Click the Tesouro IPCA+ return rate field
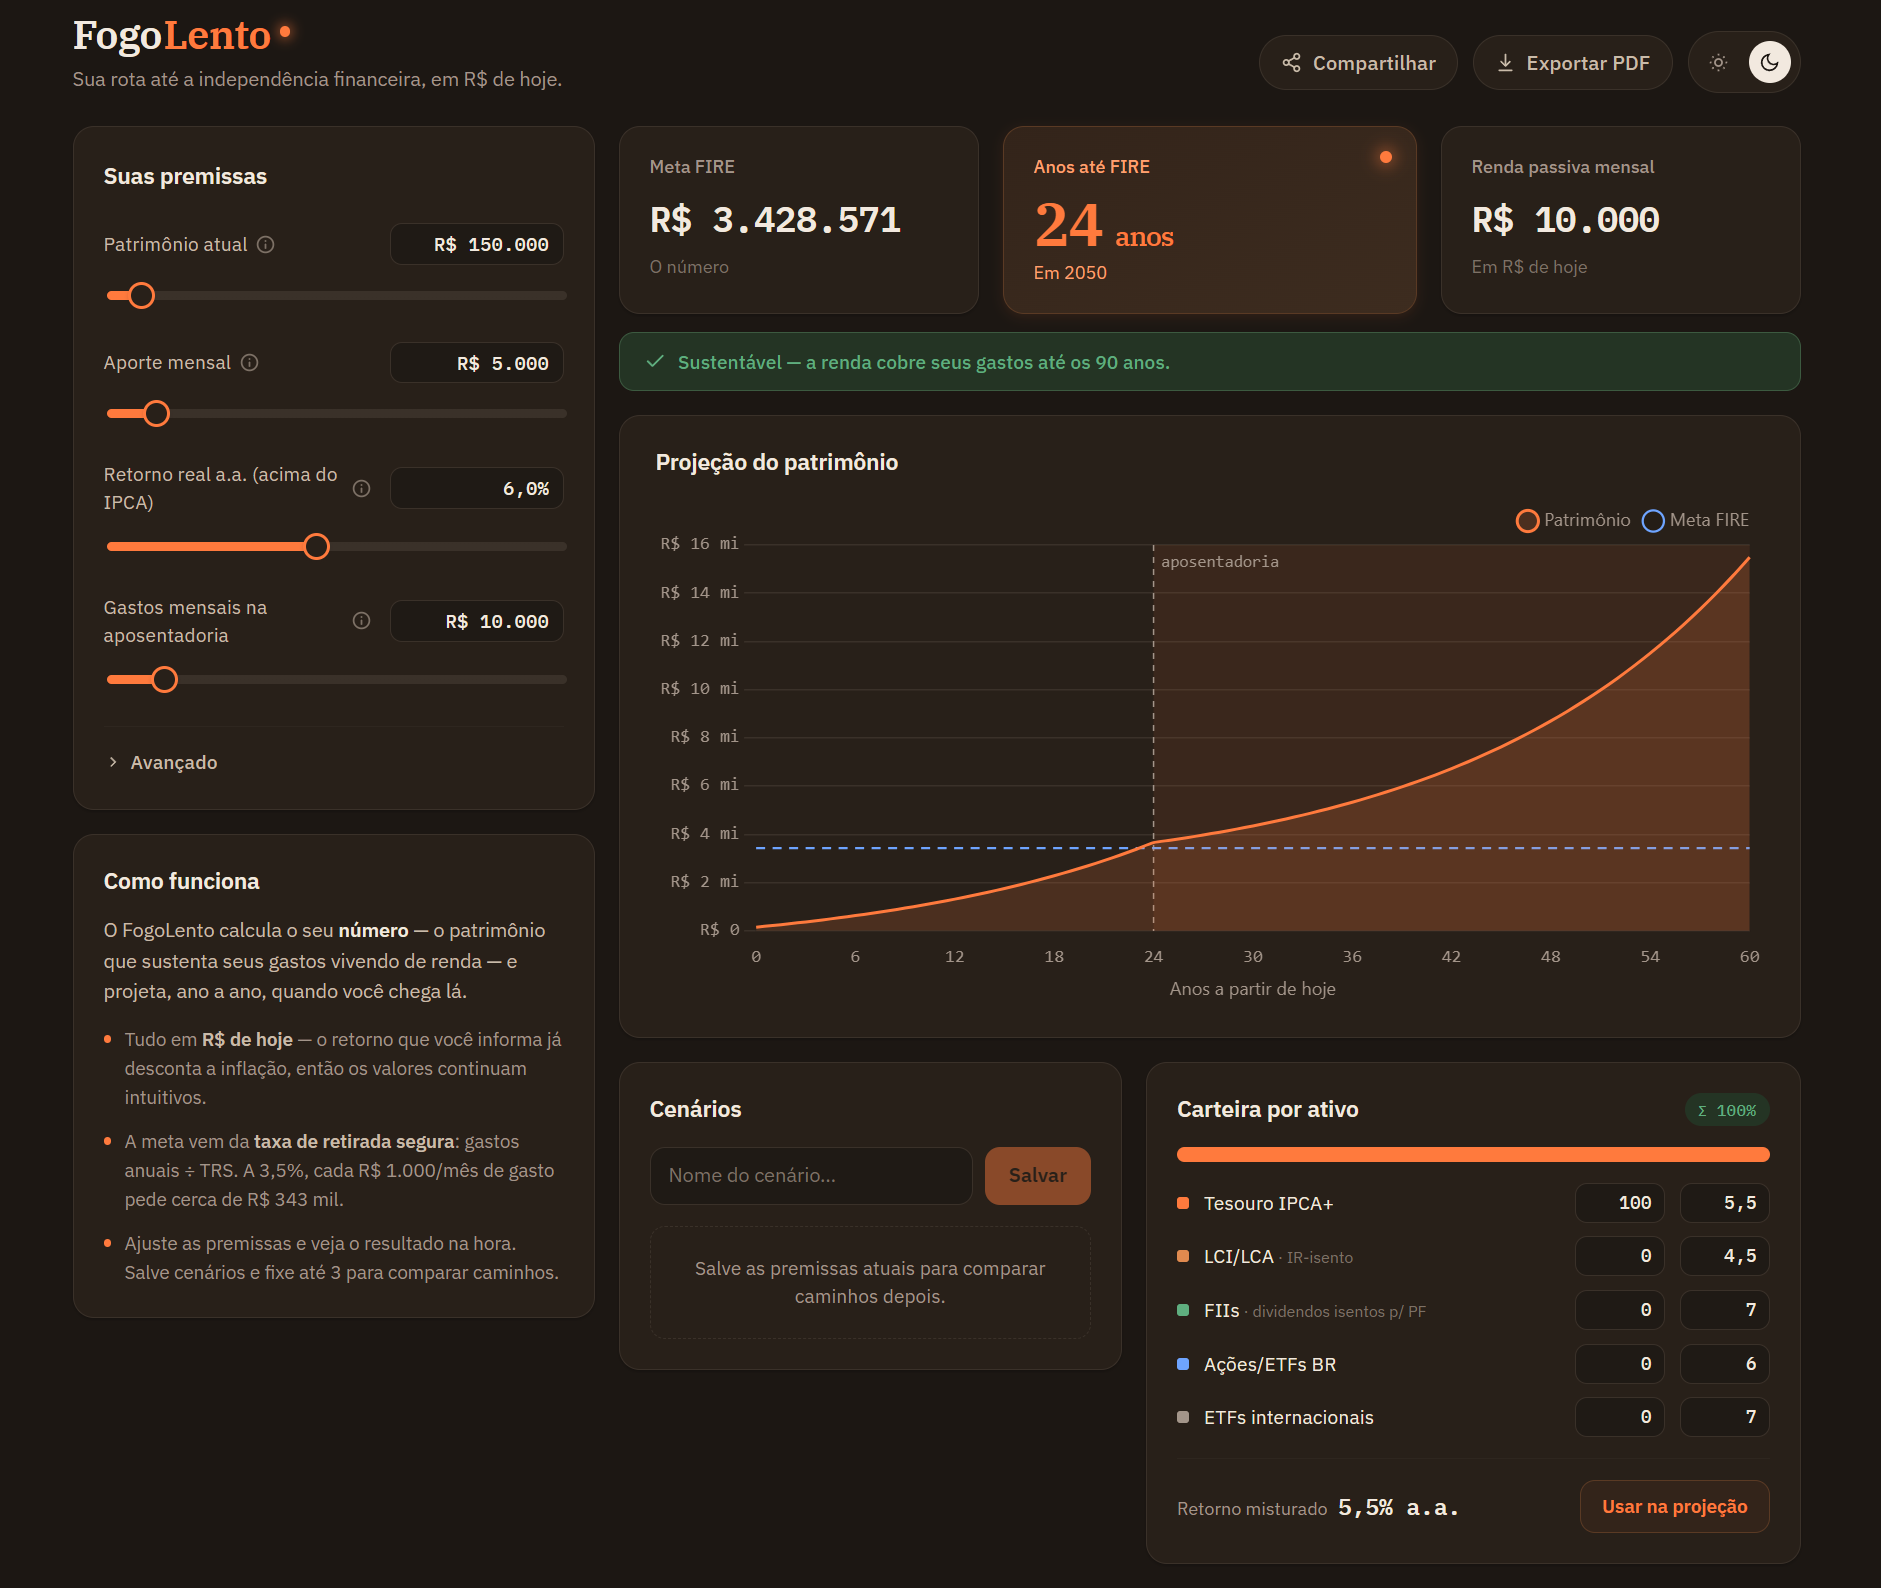The image size is (1881, 1588). pos(1725,1203)
